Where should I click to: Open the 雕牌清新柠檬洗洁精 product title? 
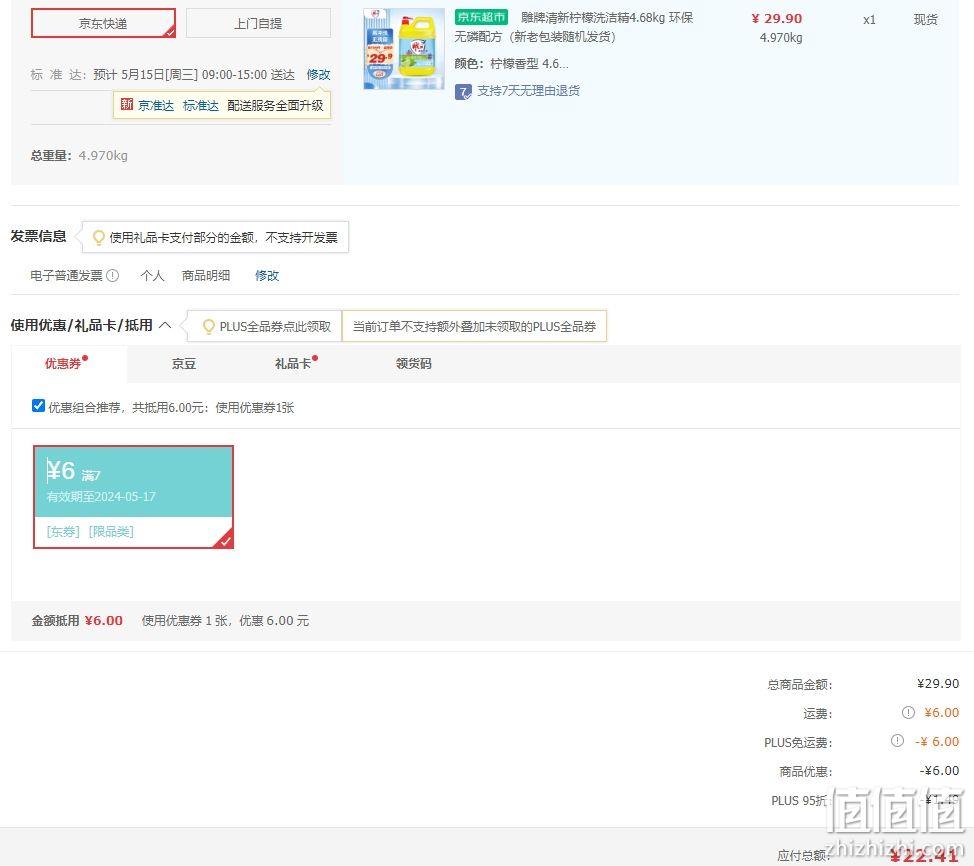[573, 27]
